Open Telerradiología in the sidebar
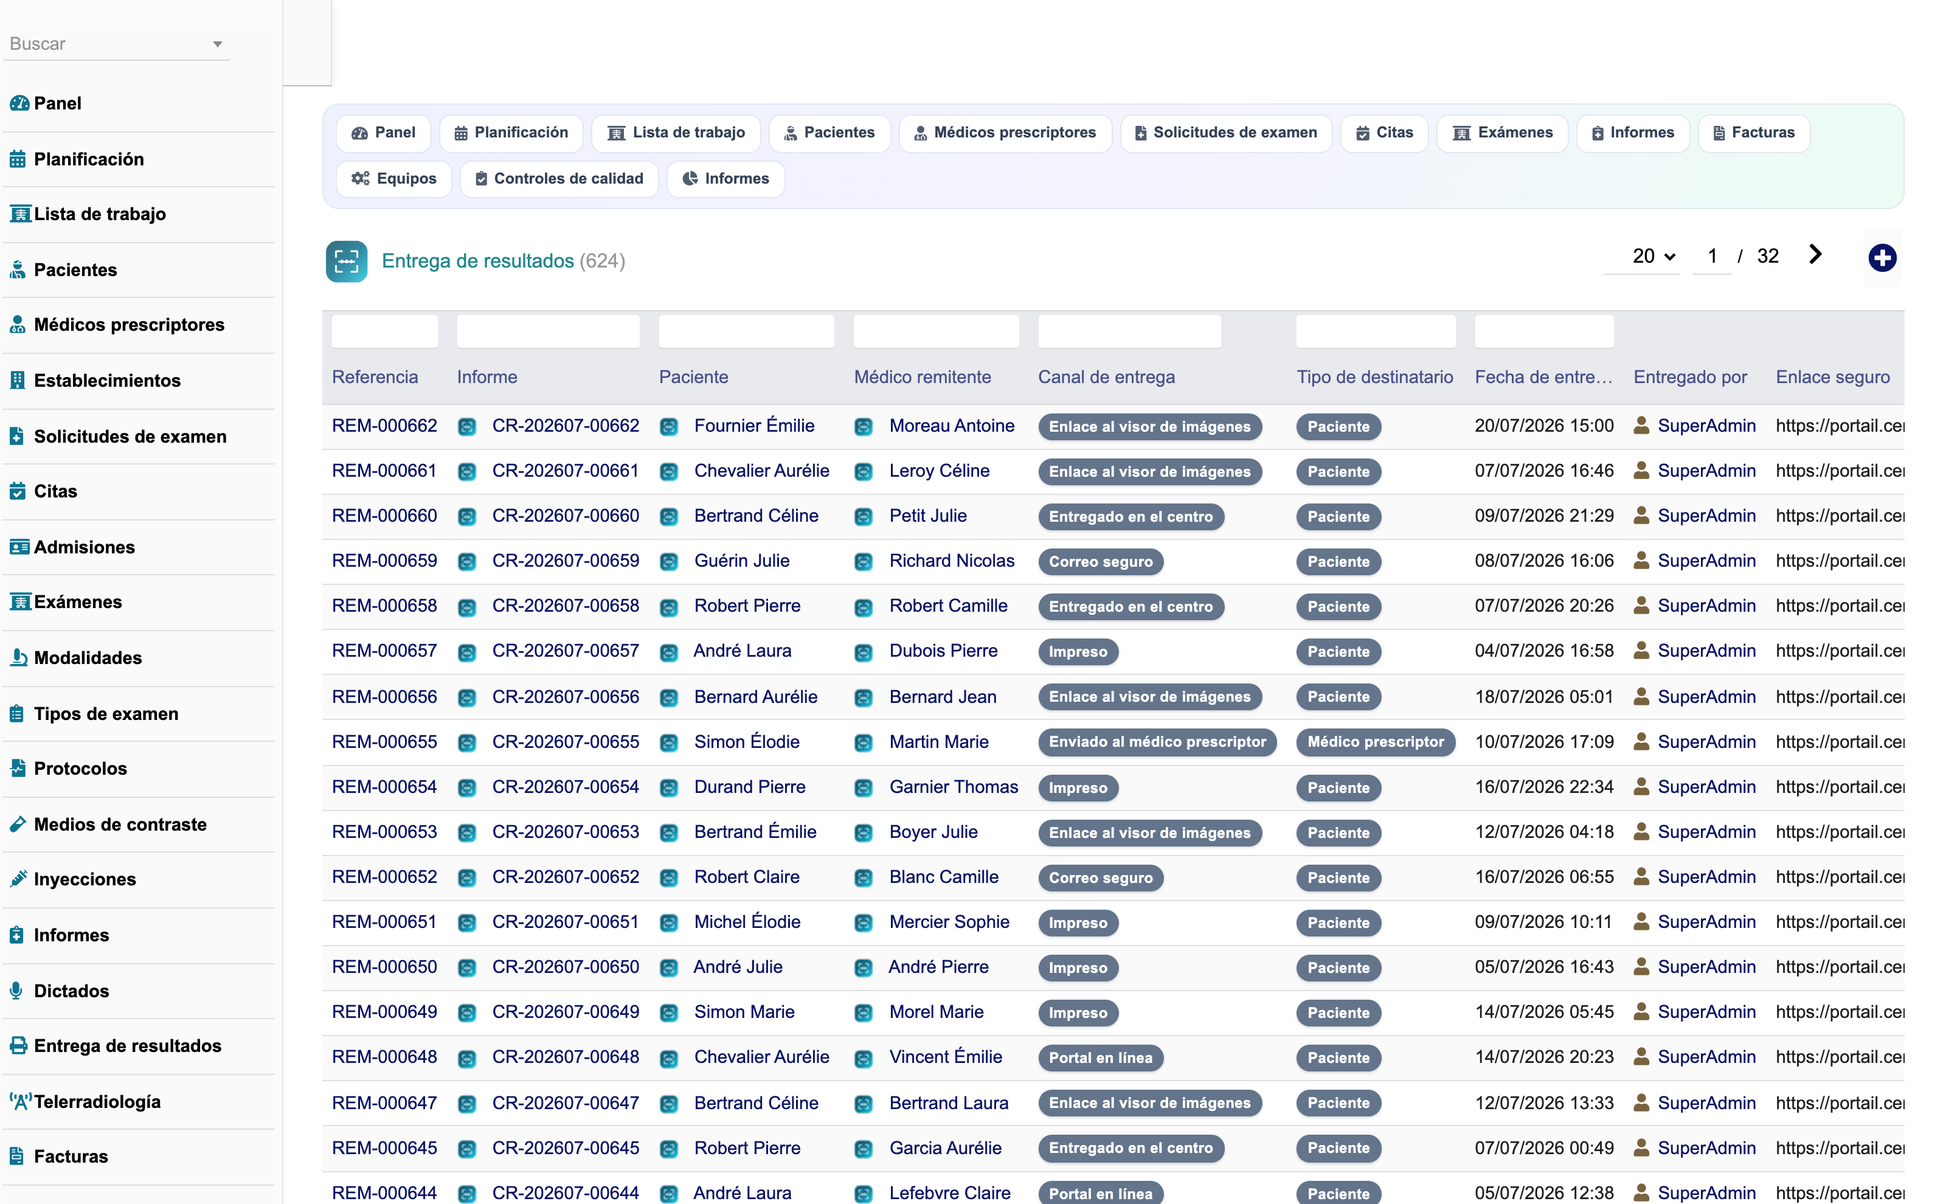1946x1204 pixels. (97, 1102)
